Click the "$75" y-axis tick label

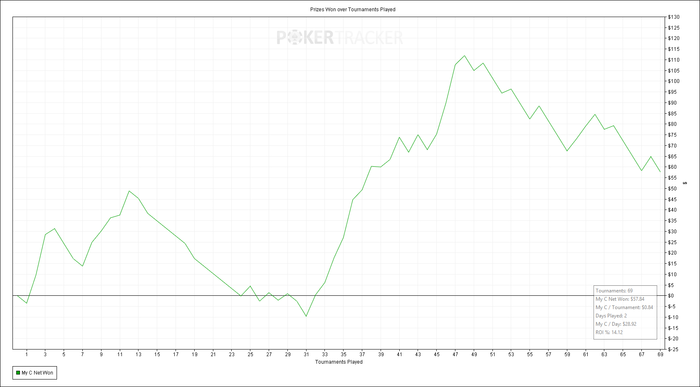click(672, 135)
